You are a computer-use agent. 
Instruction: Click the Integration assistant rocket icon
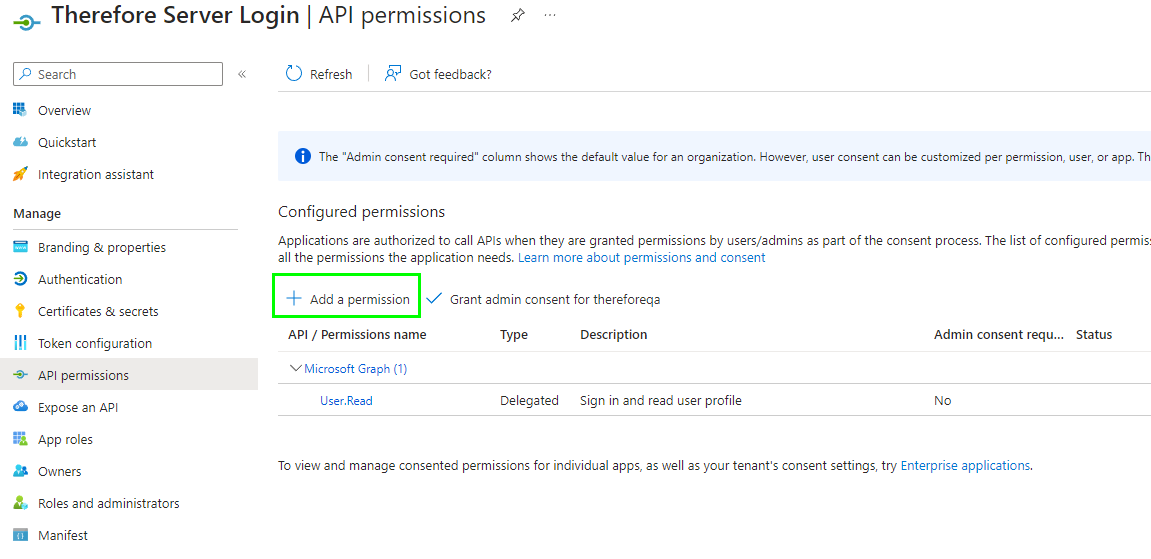coord(21,175)
